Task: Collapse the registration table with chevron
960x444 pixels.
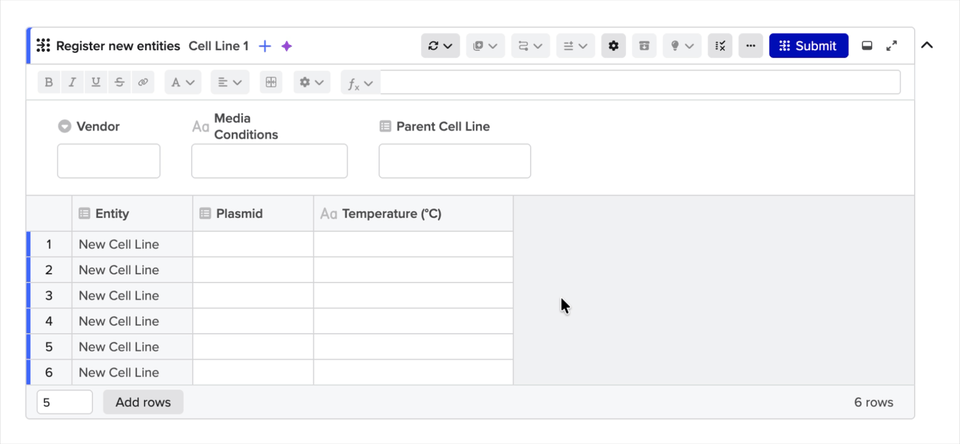Action: (x=927, y=46)
